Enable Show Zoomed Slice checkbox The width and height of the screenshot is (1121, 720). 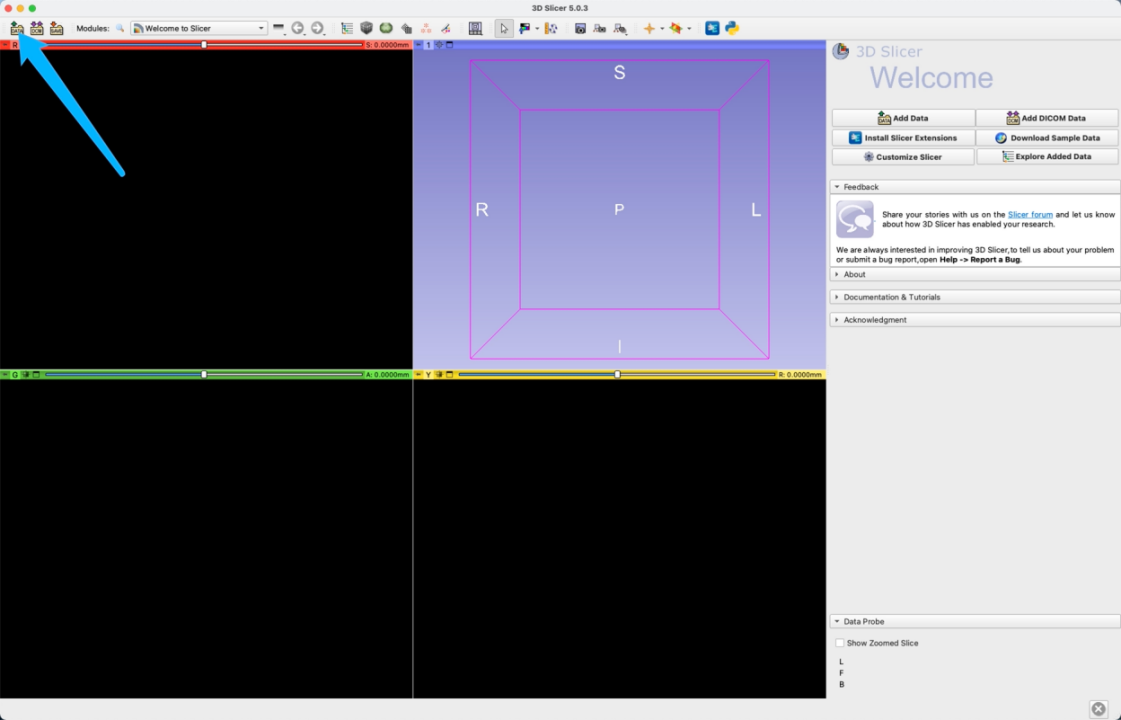(x=840, y=643)
